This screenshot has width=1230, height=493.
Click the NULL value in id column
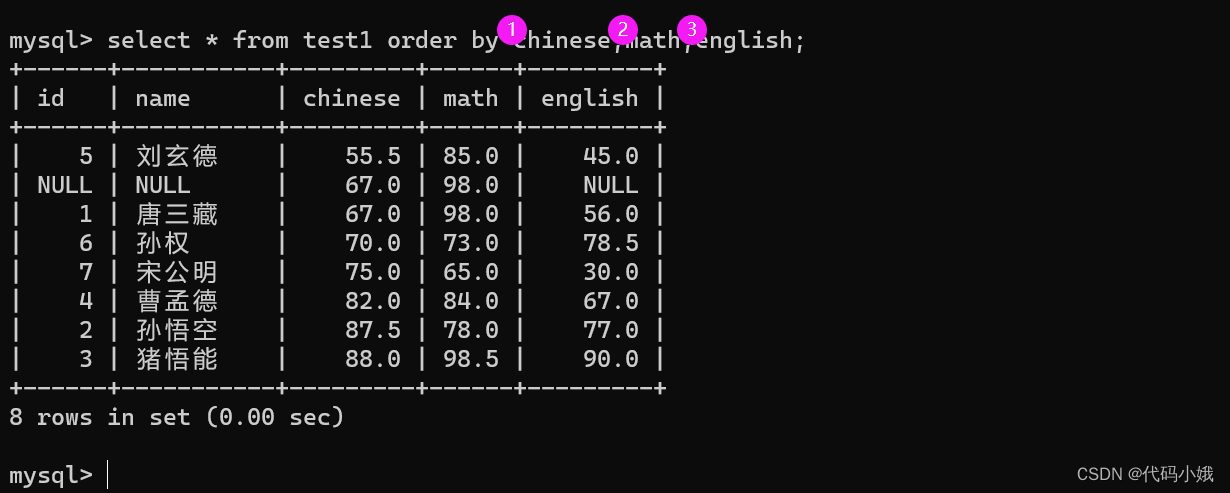click(65, 185)
